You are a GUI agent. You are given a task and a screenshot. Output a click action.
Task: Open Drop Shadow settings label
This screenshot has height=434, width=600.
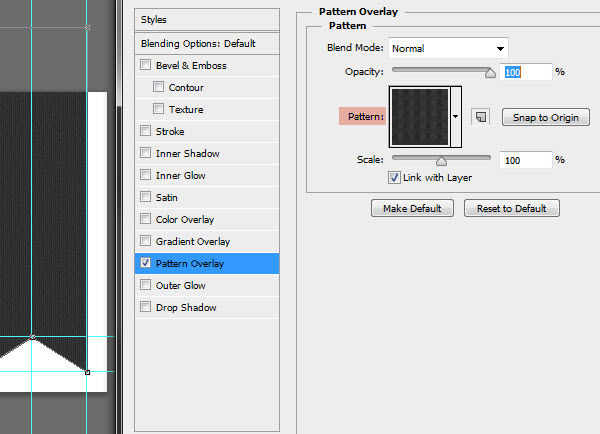click(186, 308)
